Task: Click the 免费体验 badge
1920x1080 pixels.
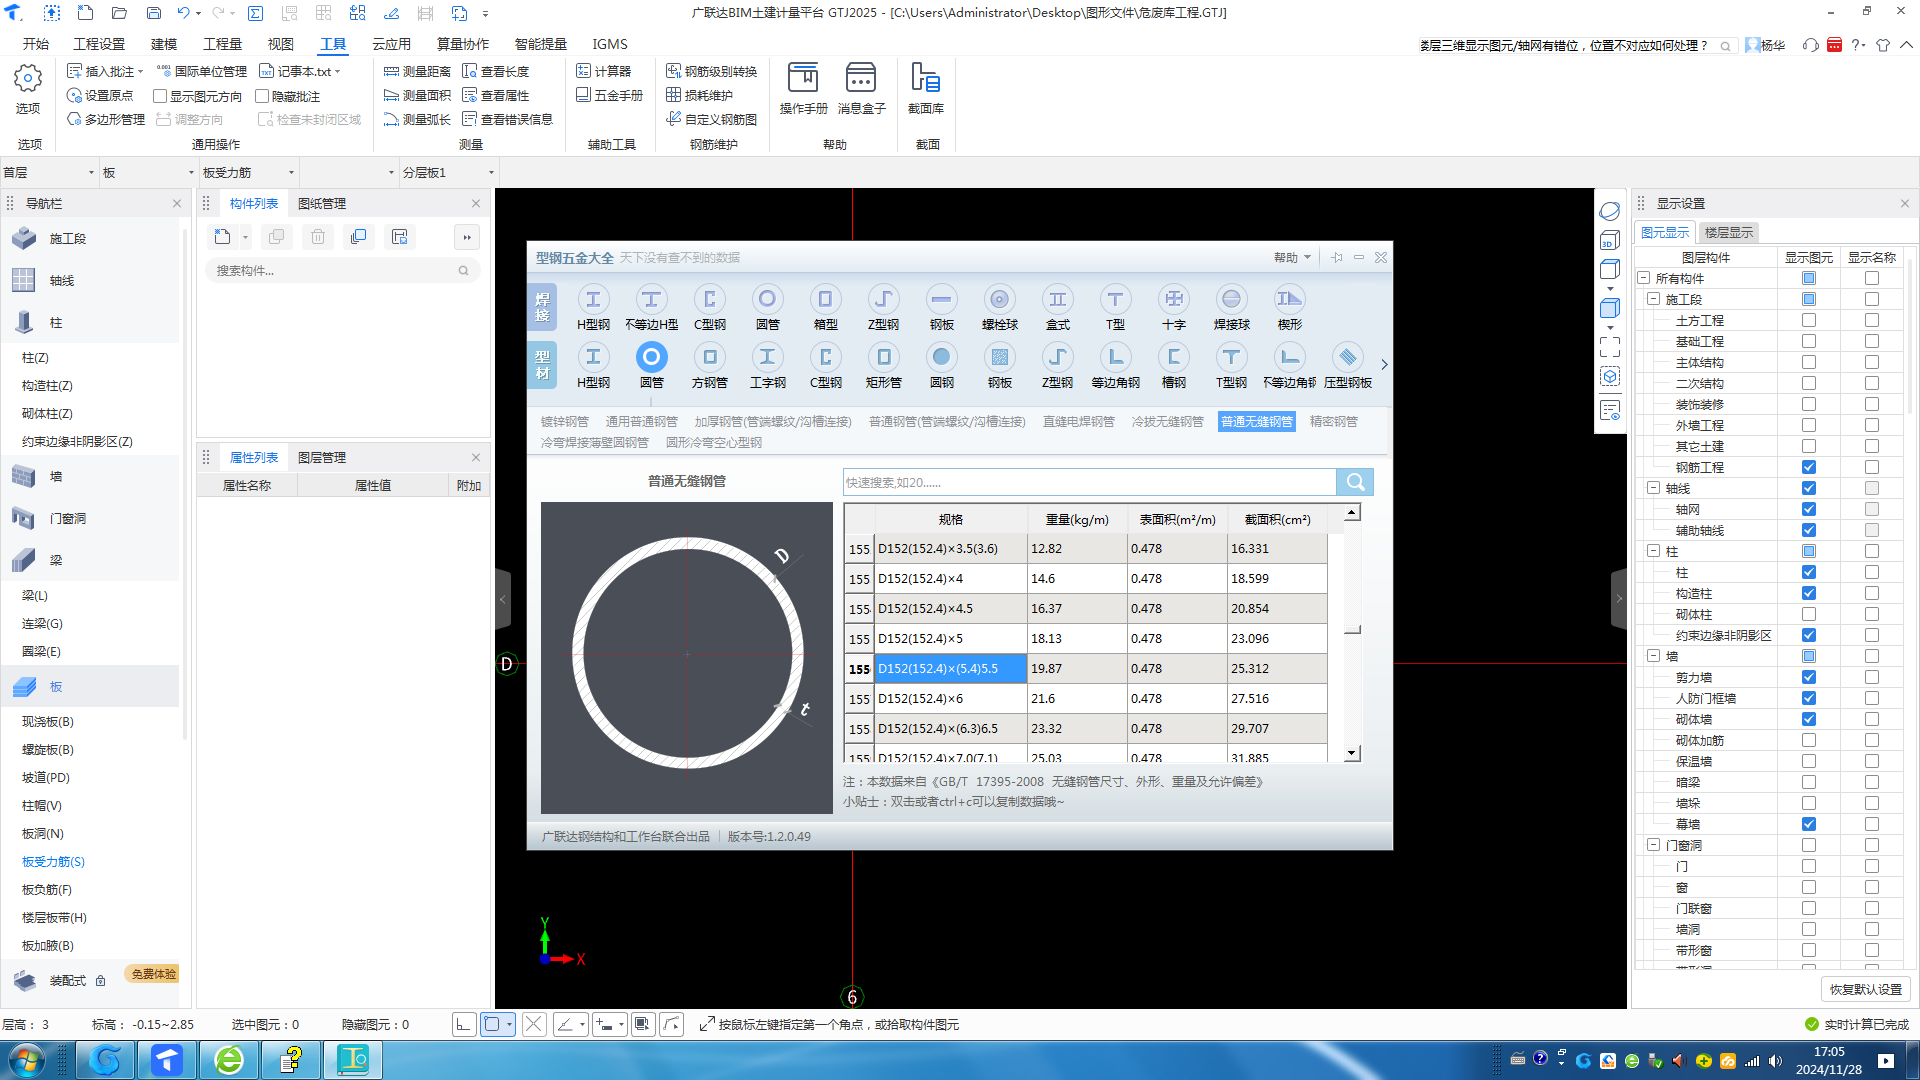Action: [154, 974]
